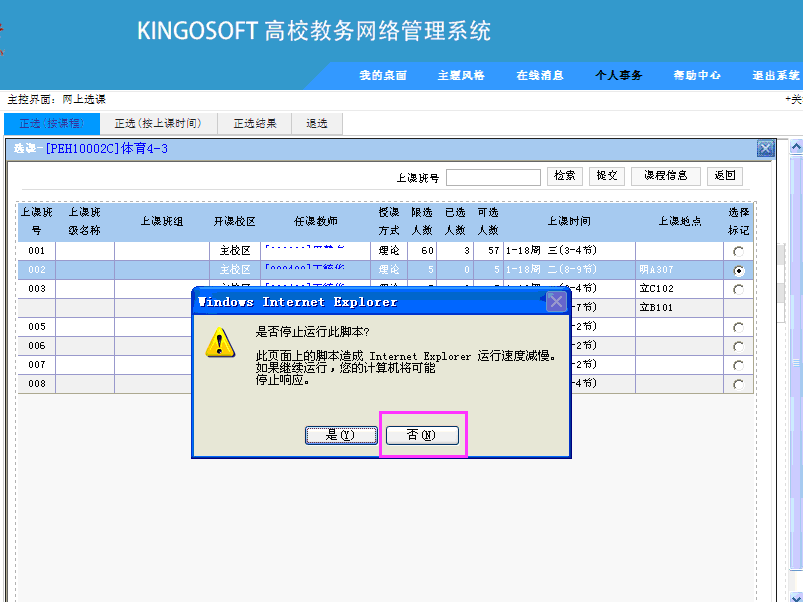
Task: Open the 正选(按上课时间) tab
Action: click(158, 124)
